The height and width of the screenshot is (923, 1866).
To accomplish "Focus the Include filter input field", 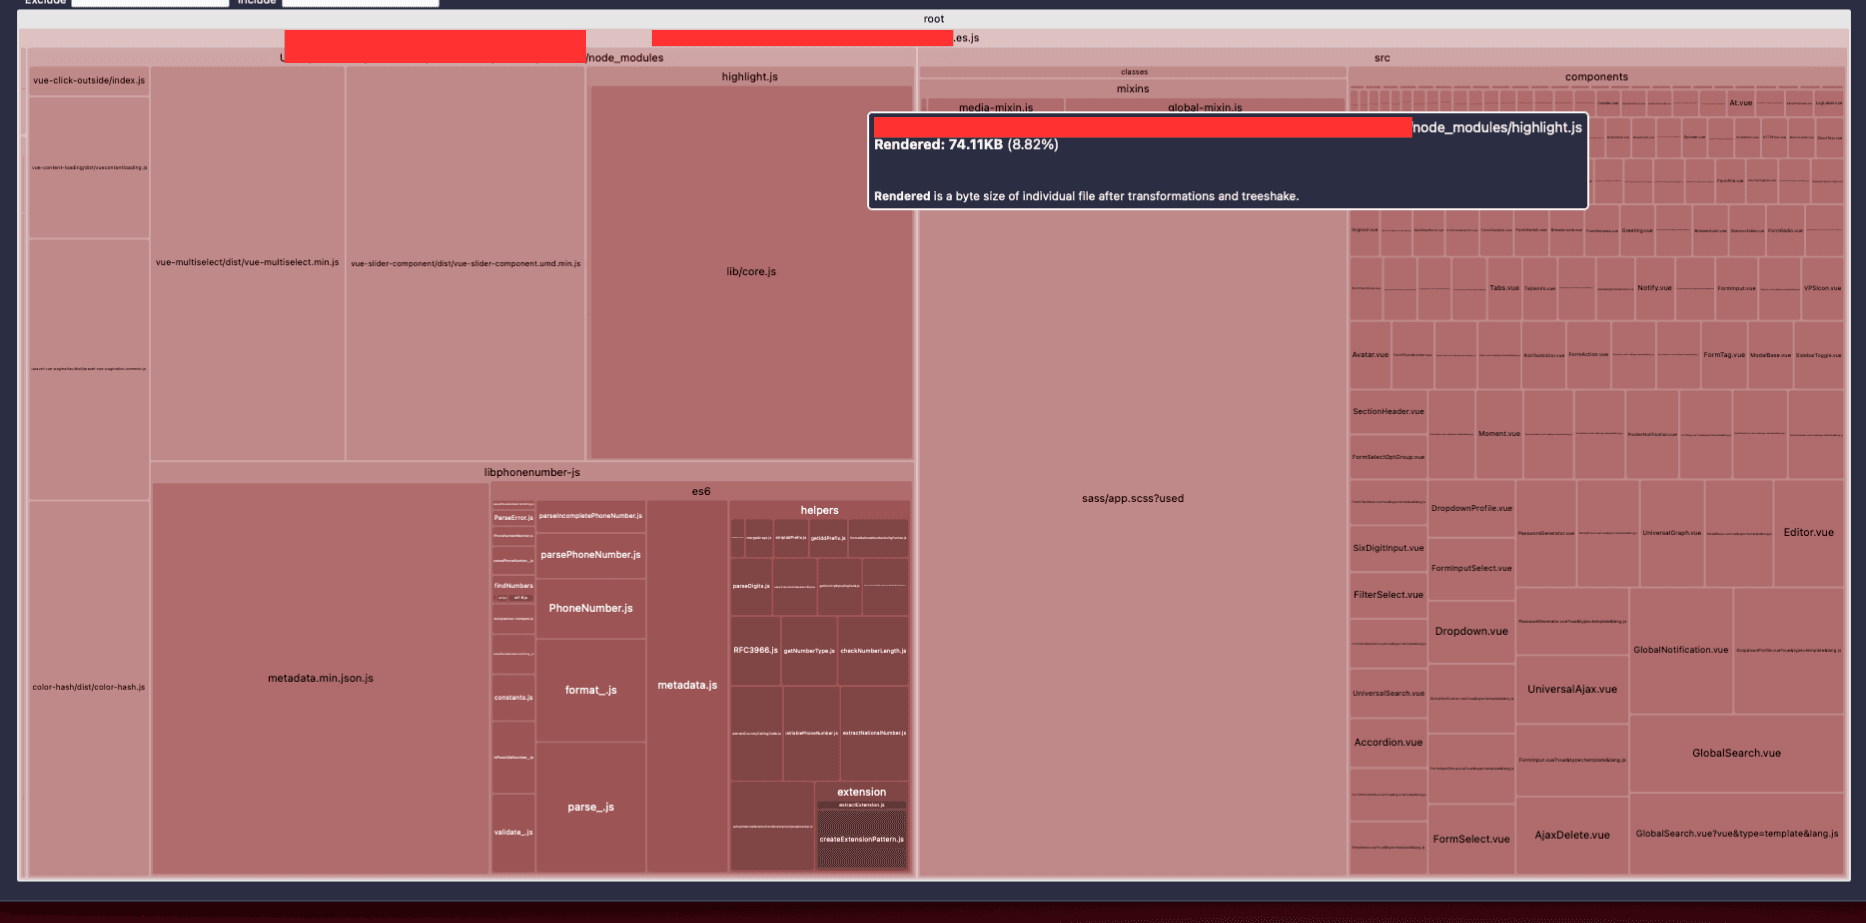I will 360,3.
